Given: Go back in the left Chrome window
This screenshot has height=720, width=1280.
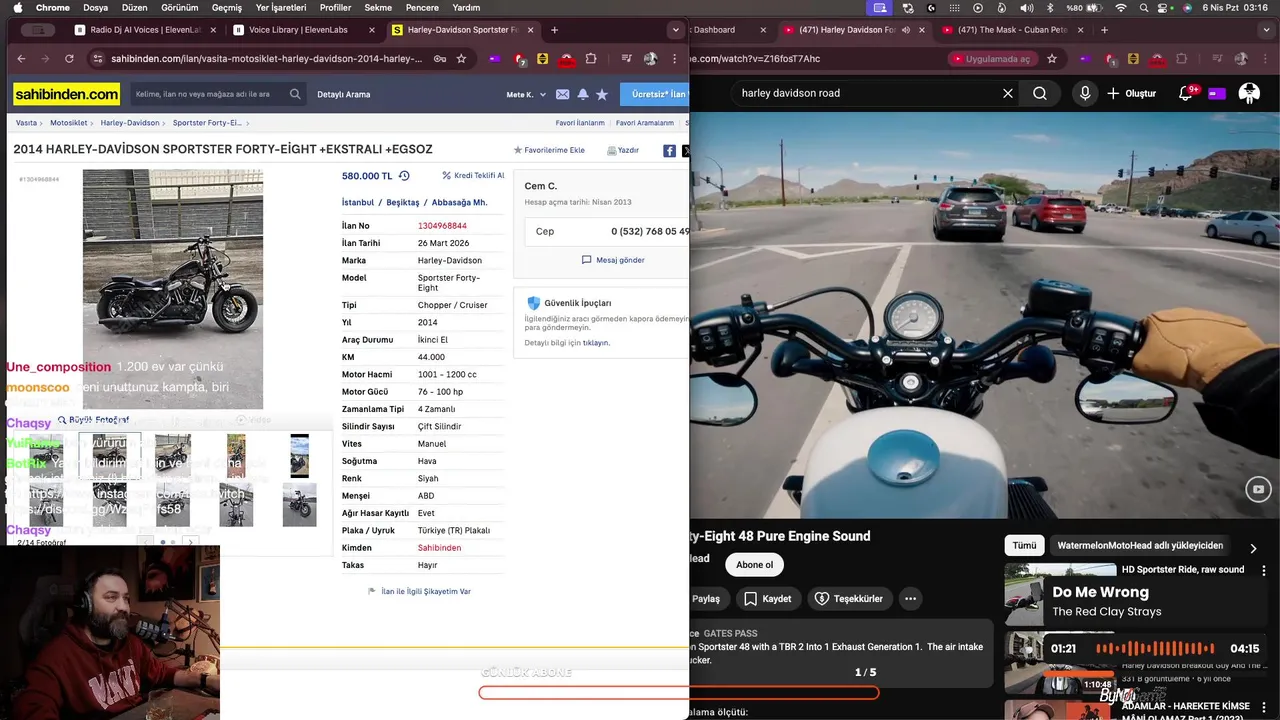Looking at the screenshot, I should coord(19,59).
